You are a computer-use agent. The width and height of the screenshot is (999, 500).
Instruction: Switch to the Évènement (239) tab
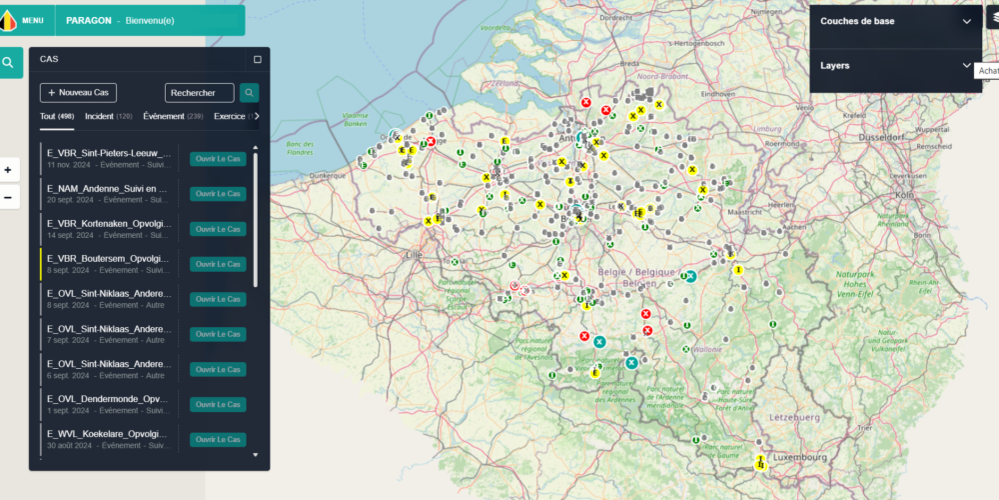(173, 117)
